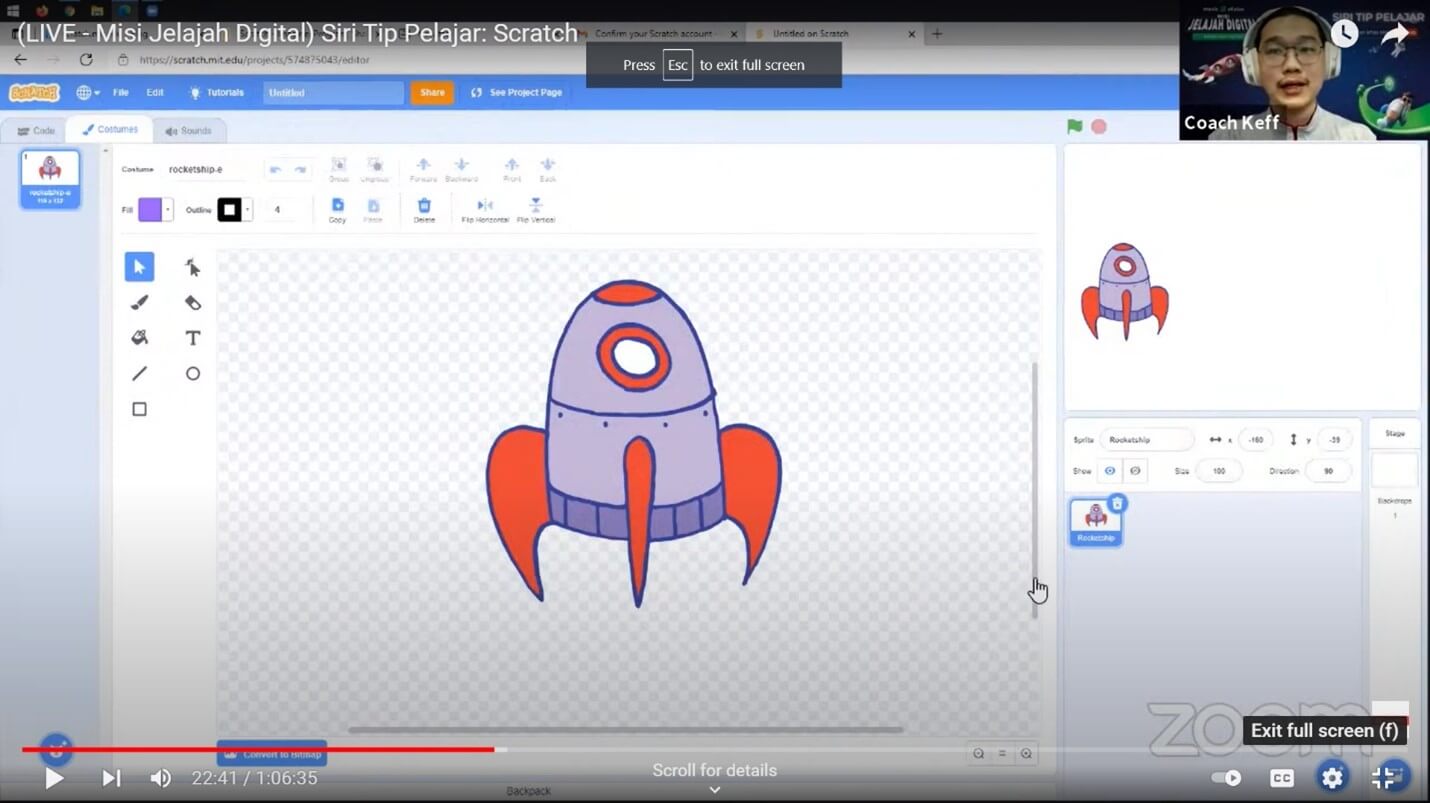Click Flip Horizontal icon

point(485,209)
